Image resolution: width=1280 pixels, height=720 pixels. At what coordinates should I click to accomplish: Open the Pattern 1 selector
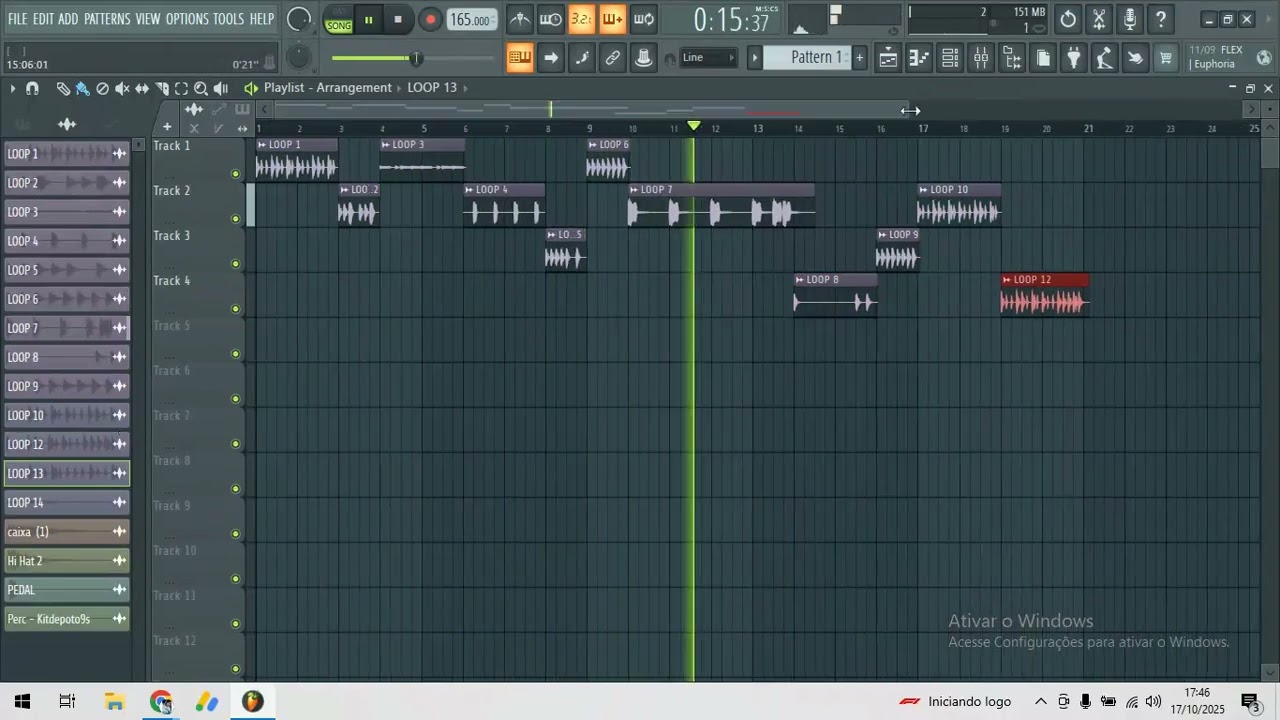pos(816,58)
